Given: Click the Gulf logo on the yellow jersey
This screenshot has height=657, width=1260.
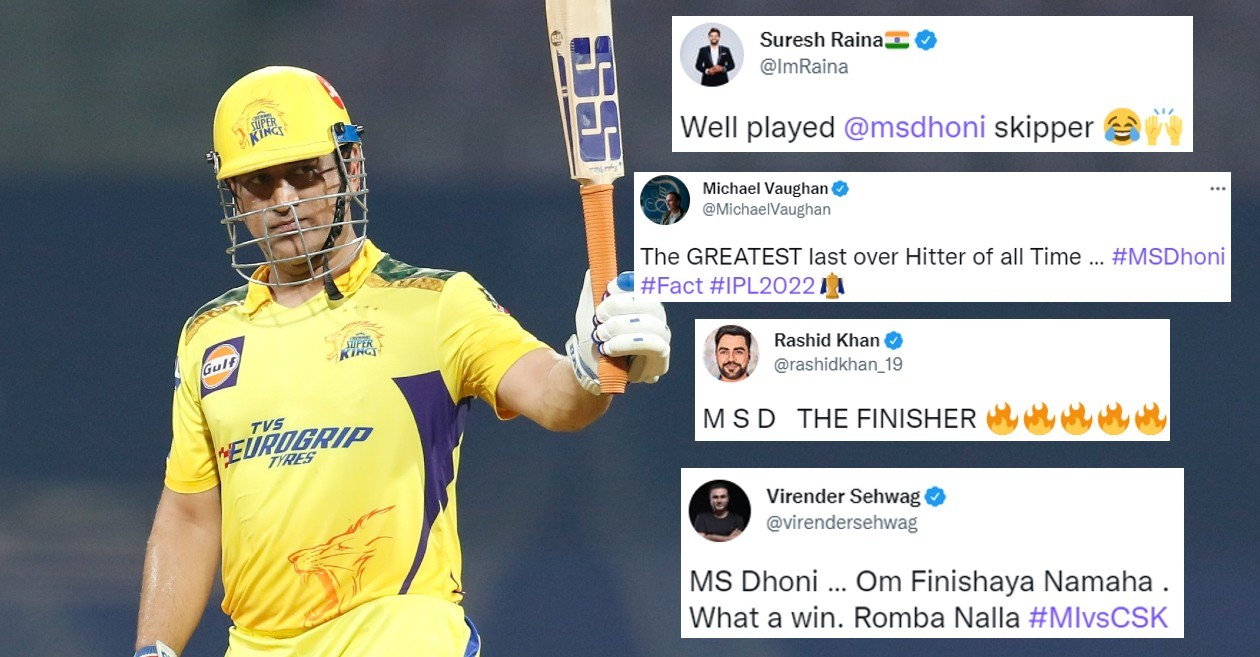Looking at the screenshot, I should click(221, 366).
